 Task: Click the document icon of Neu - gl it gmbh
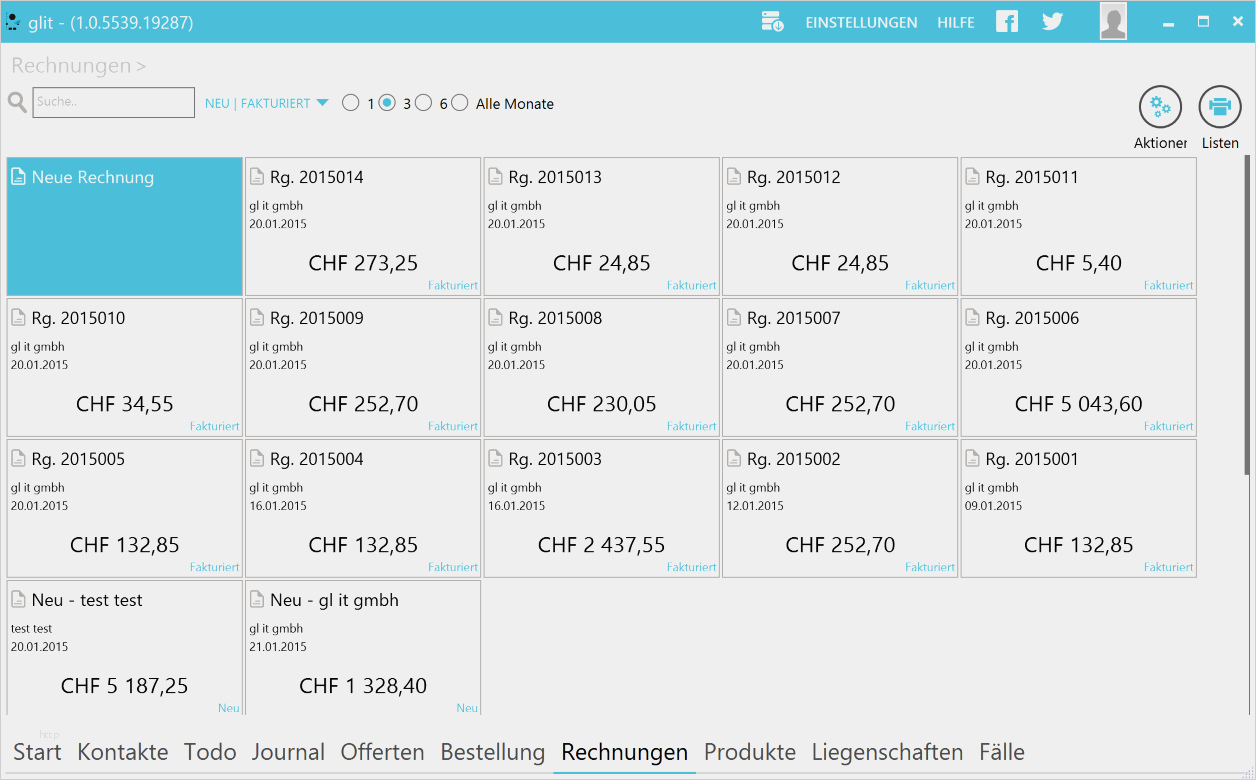pyautogui.click(x=257, y=600)
